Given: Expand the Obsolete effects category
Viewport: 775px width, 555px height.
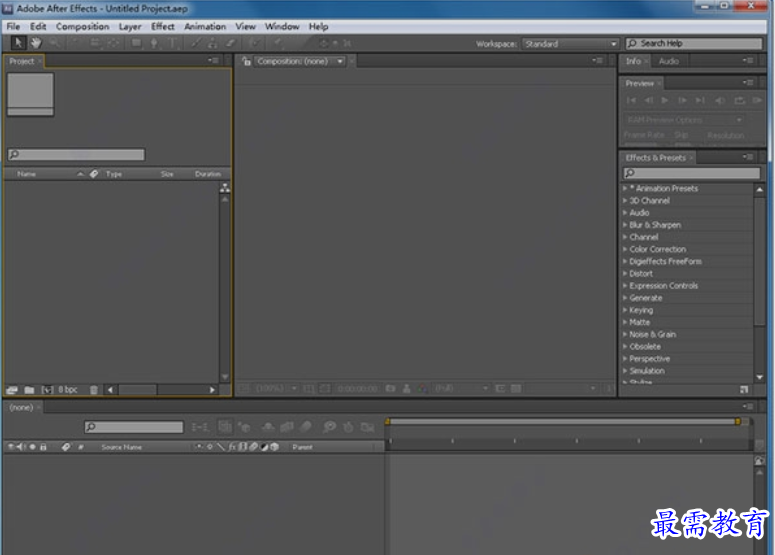Looking at the screenshot, I should pos(625,346).
